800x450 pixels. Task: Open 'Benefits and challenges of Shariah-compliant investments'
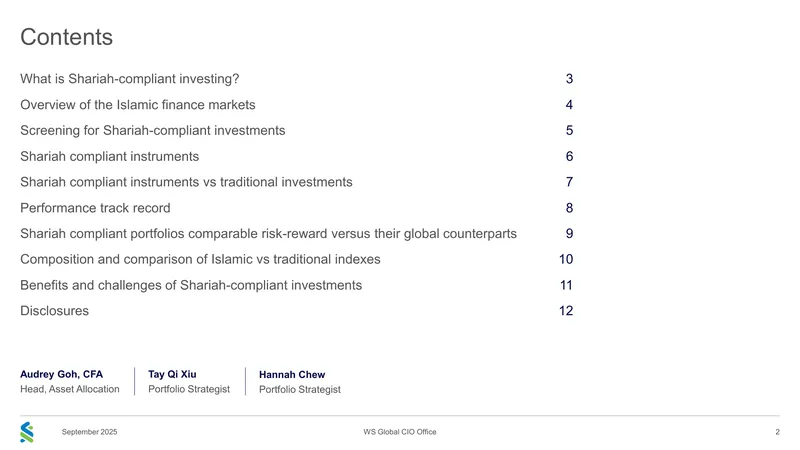191,285
